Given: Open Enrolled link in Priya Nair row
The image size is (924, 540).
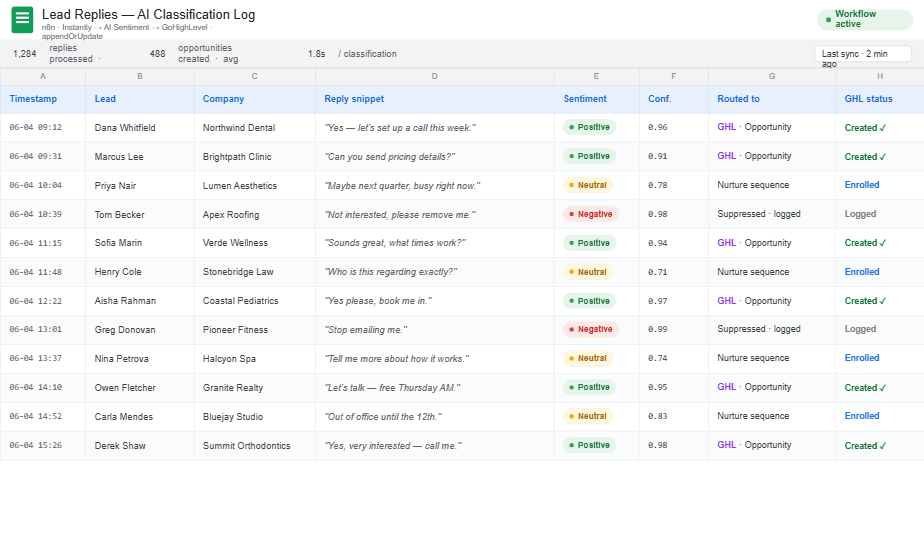Looking at the screenshot, I should [x=862, y=185].
